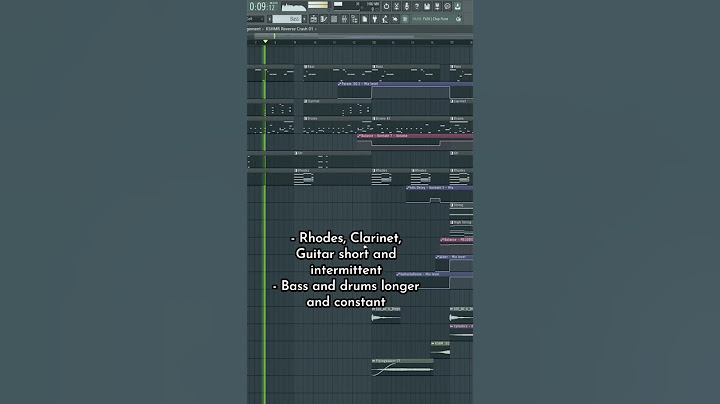
Task: Click the green playhead marker on timeline
Action: [265, 42]
